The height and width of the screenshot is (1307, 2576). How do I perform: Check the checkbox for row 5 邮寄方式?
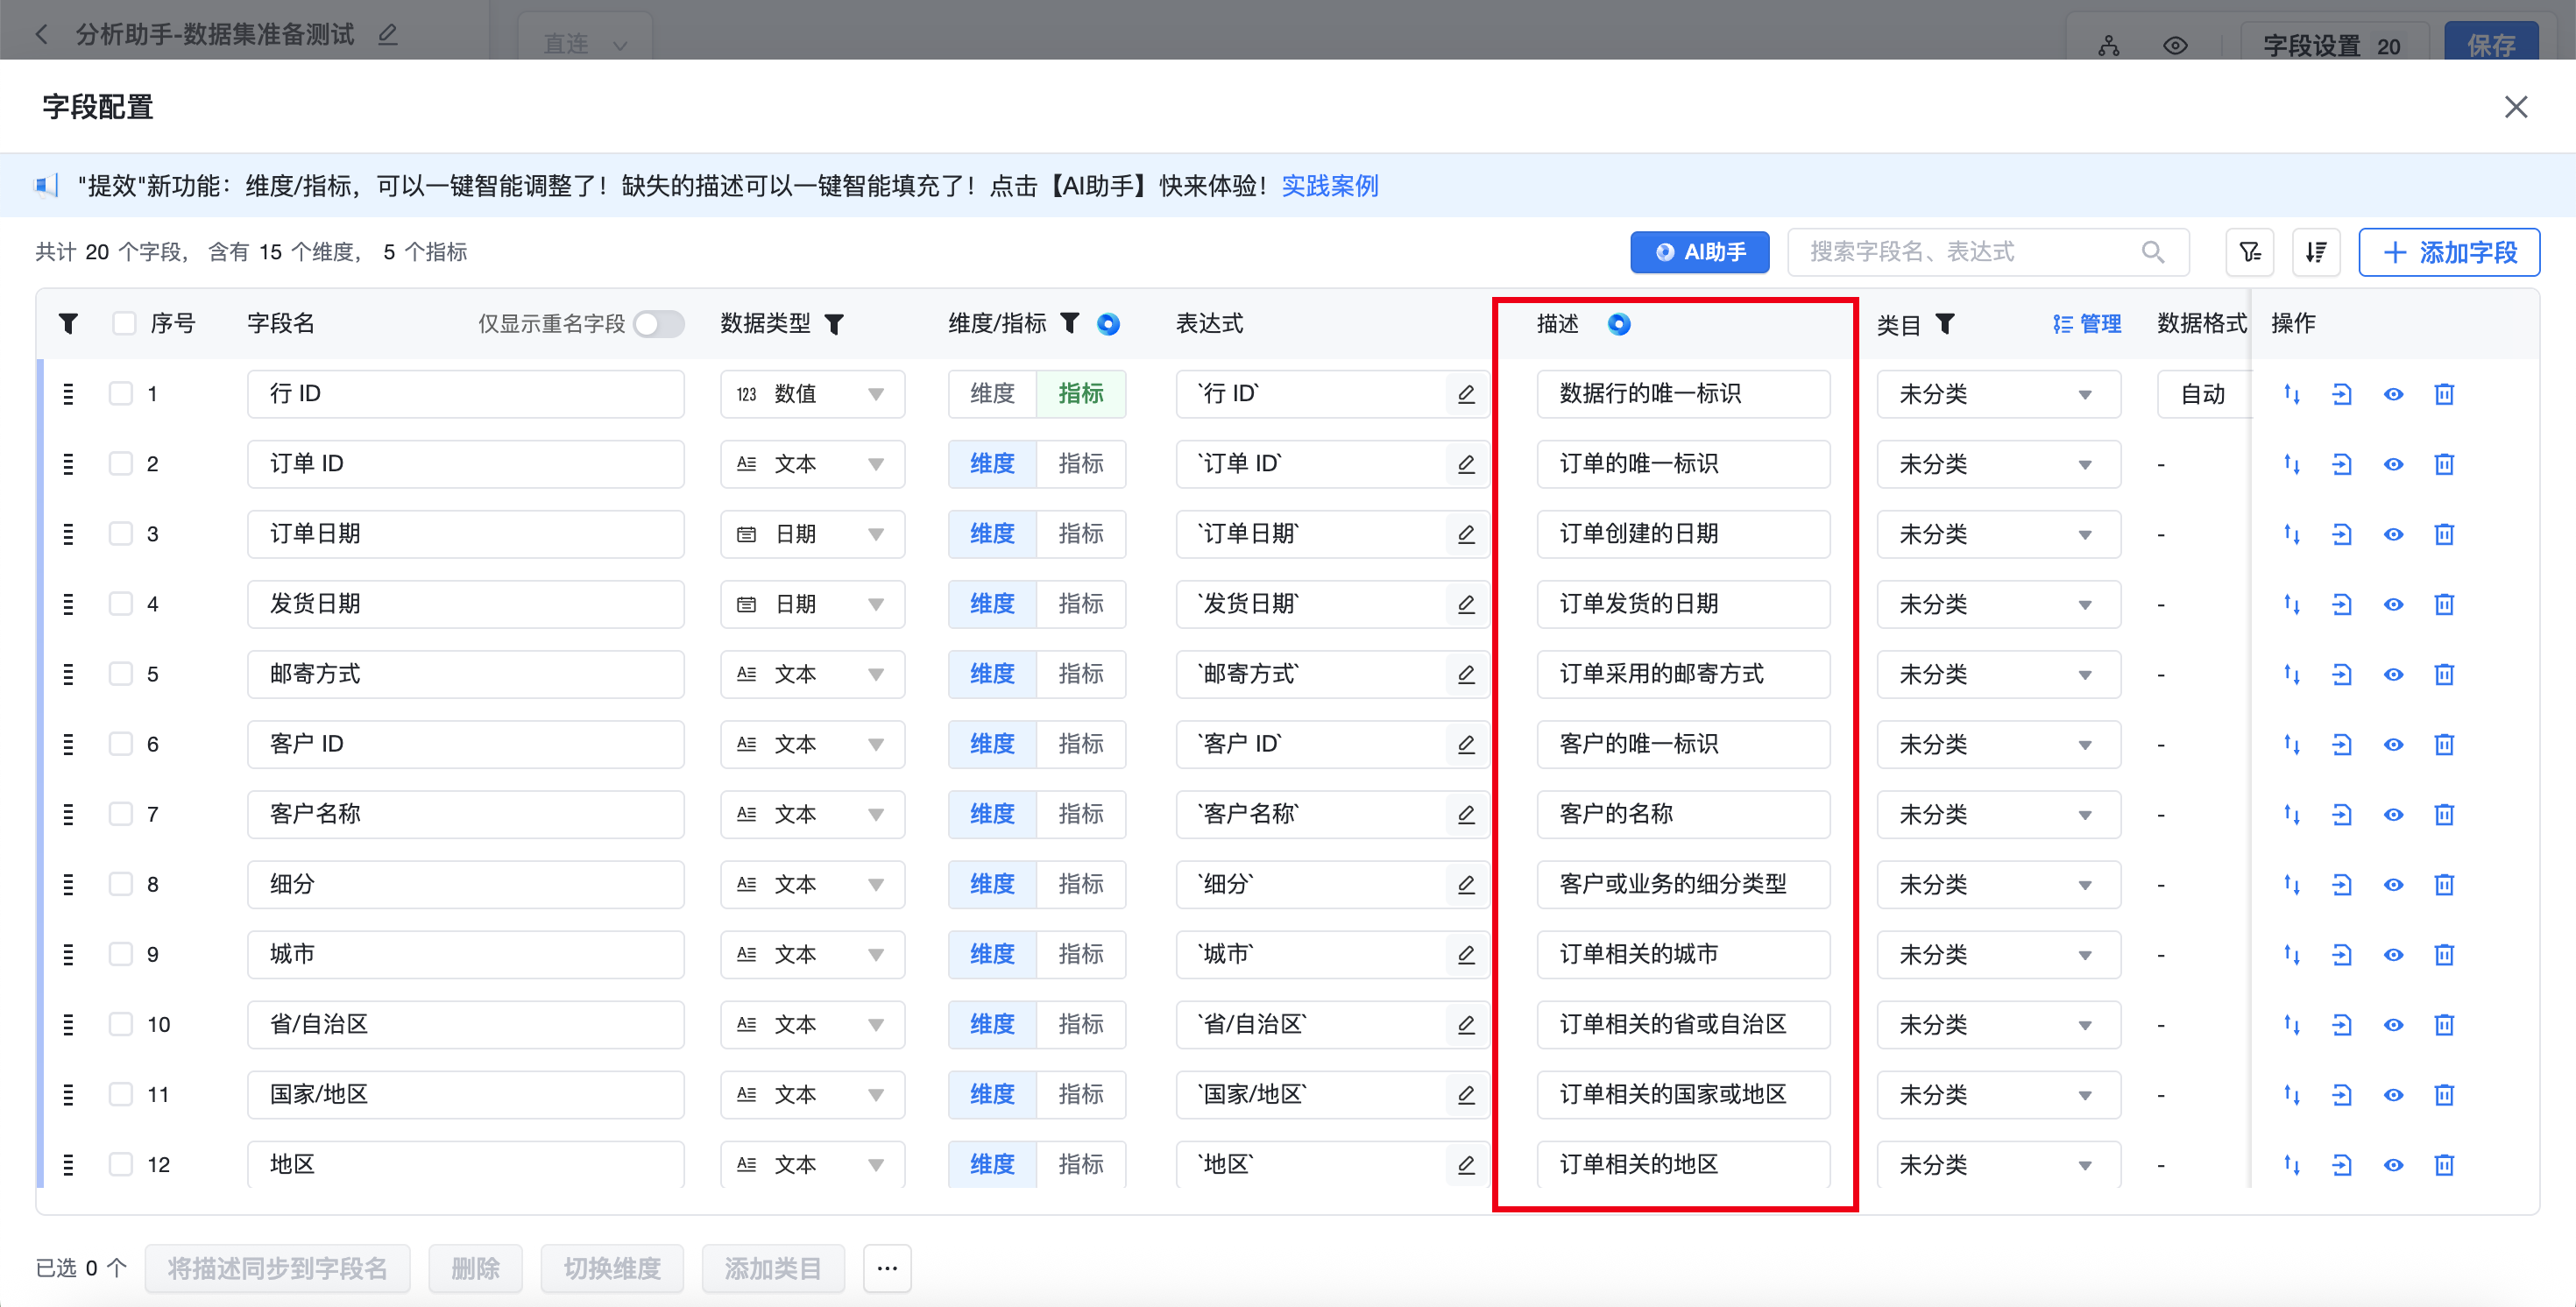tap(121, 673)
